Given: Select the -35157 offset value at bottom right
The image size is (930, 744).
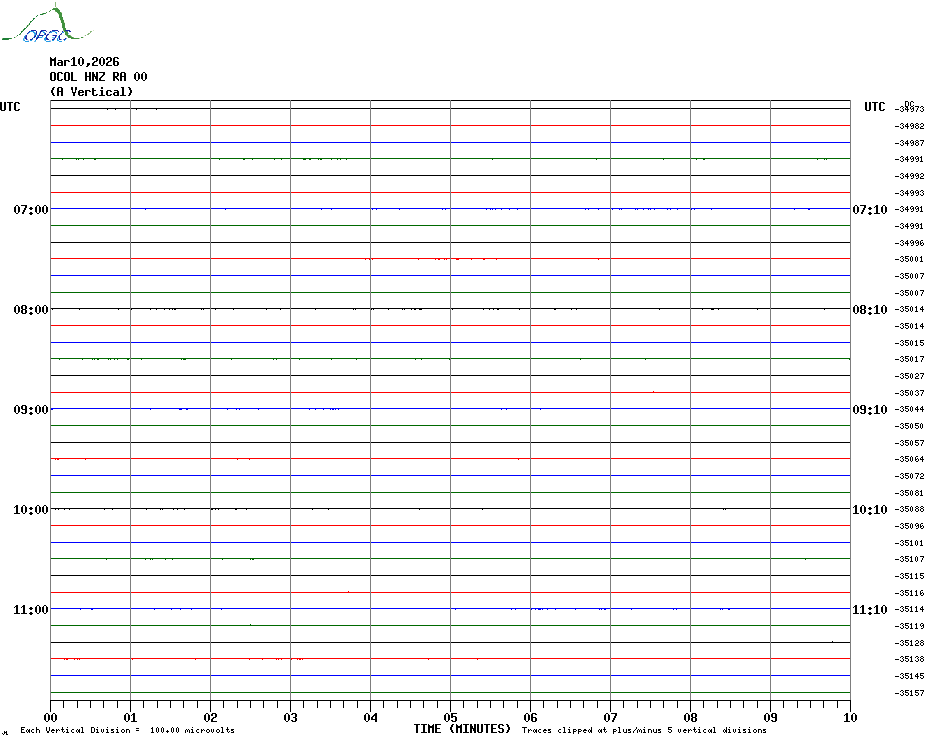Looking at the screenshot, I should point(910,693).
